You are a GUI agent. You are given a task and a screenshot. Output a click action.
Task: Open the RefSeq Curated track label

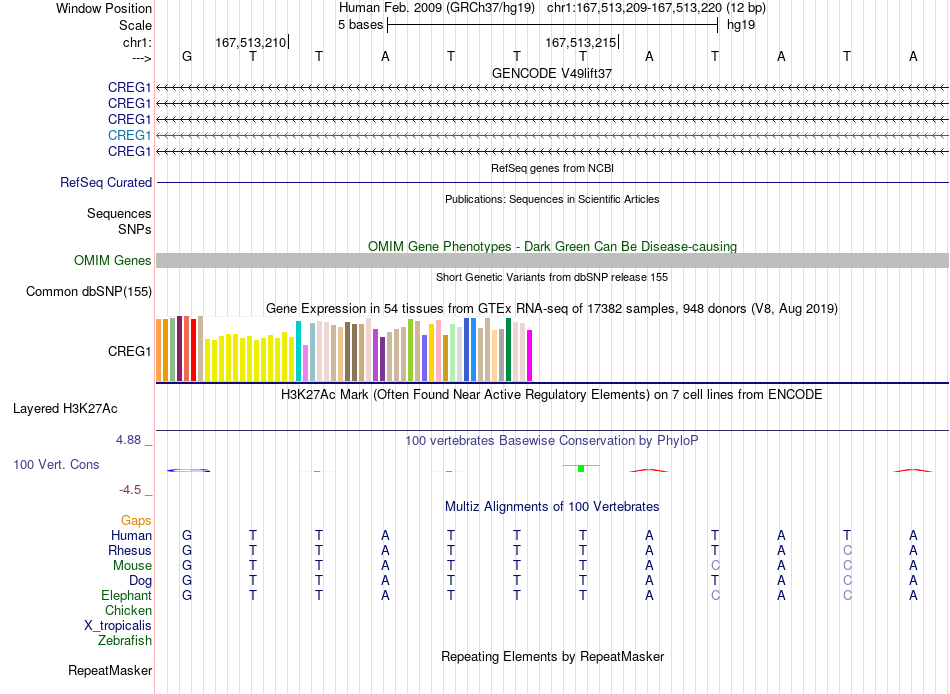tap(105, 182)
